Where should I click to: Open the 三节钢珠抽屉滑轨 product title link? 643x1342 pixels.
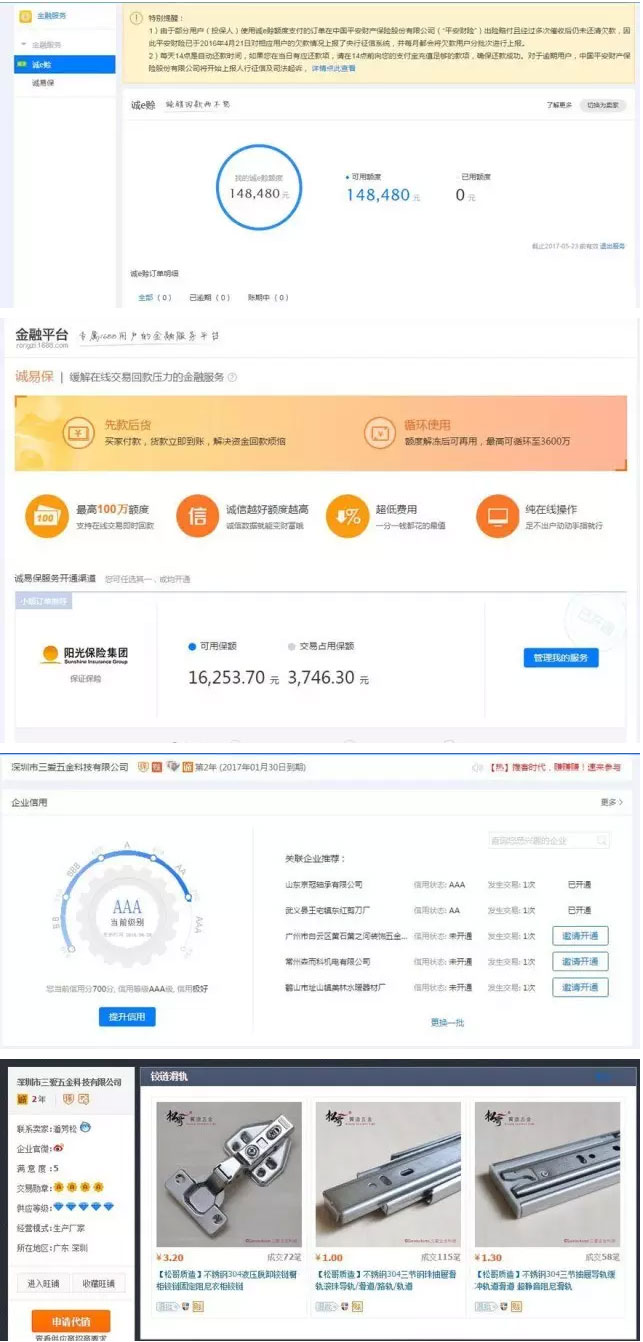coord(388,1279)
